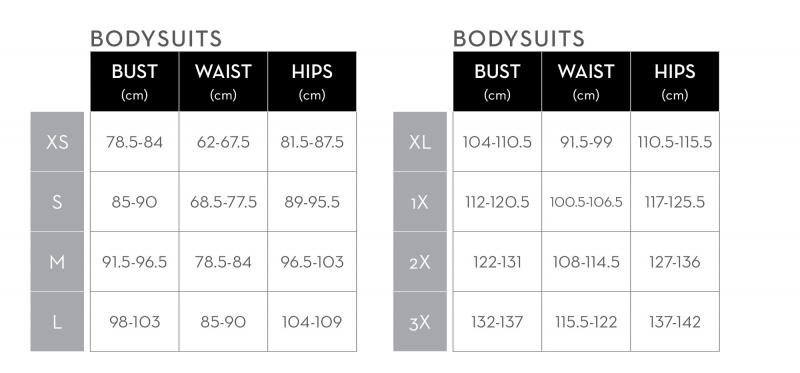Click the 78.5-84 bust cell for XS
800x373 pixels.
pos(135,142)
